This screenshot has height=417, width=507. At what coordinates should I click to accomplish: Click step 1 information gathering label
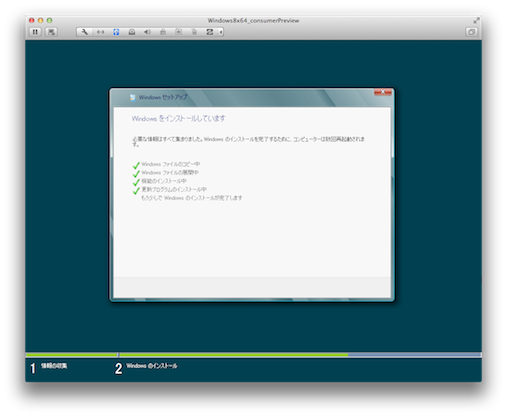click(x=54, y=366)
